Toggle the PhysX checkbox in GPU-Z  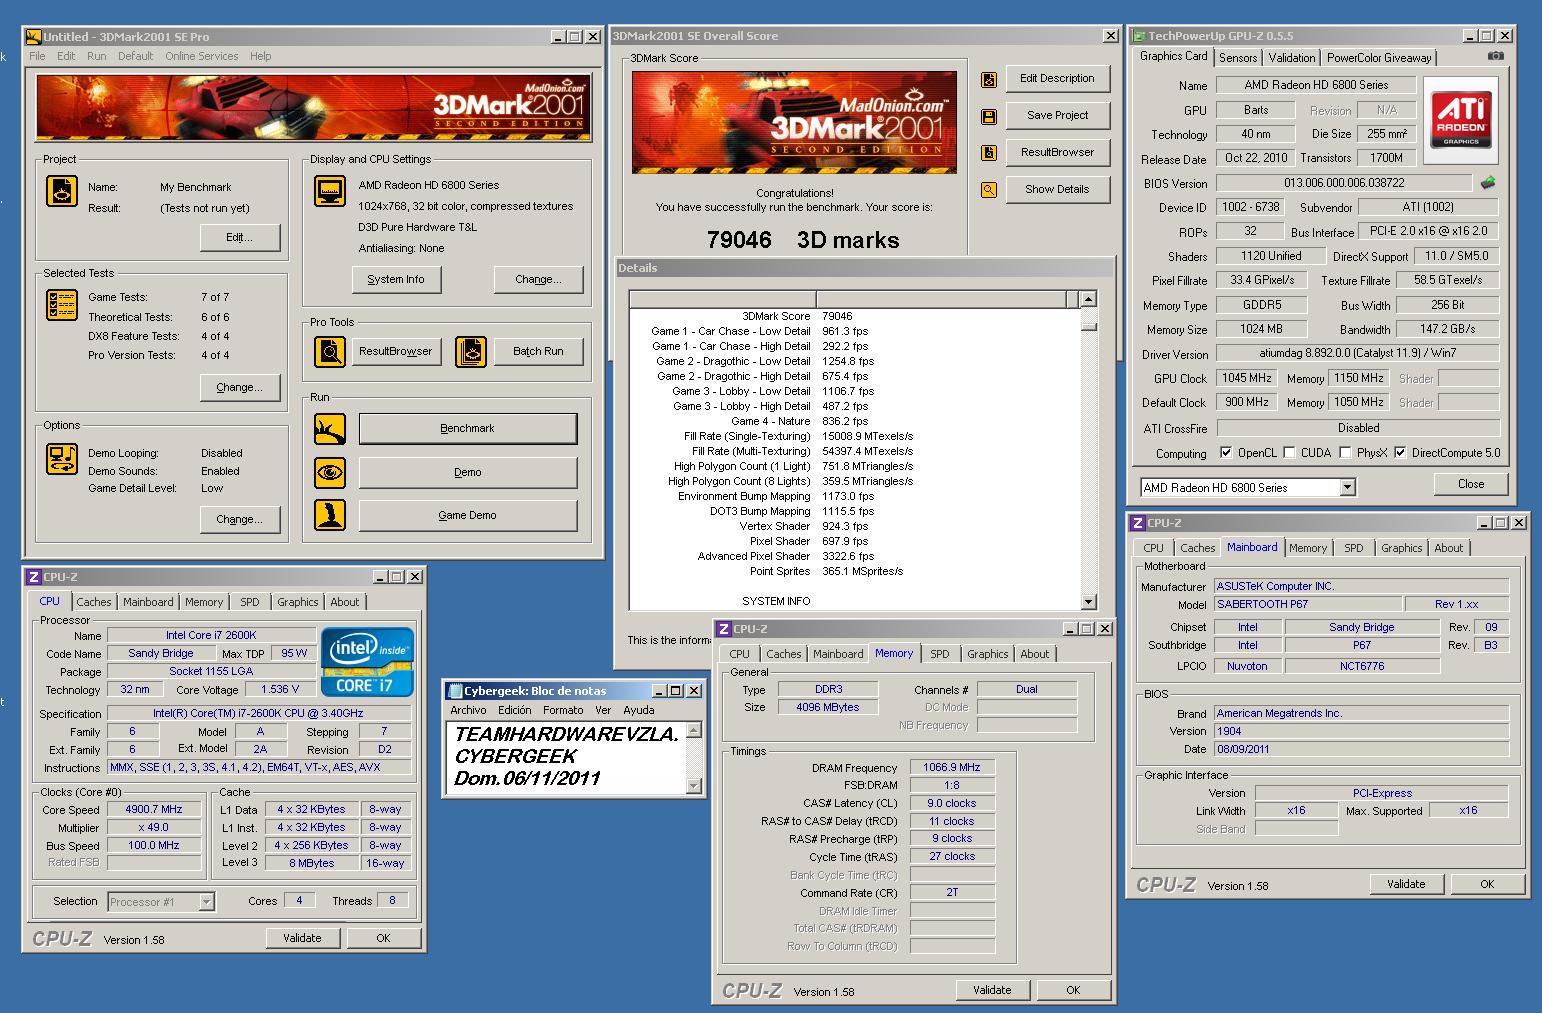click(x=1345, y=453)
